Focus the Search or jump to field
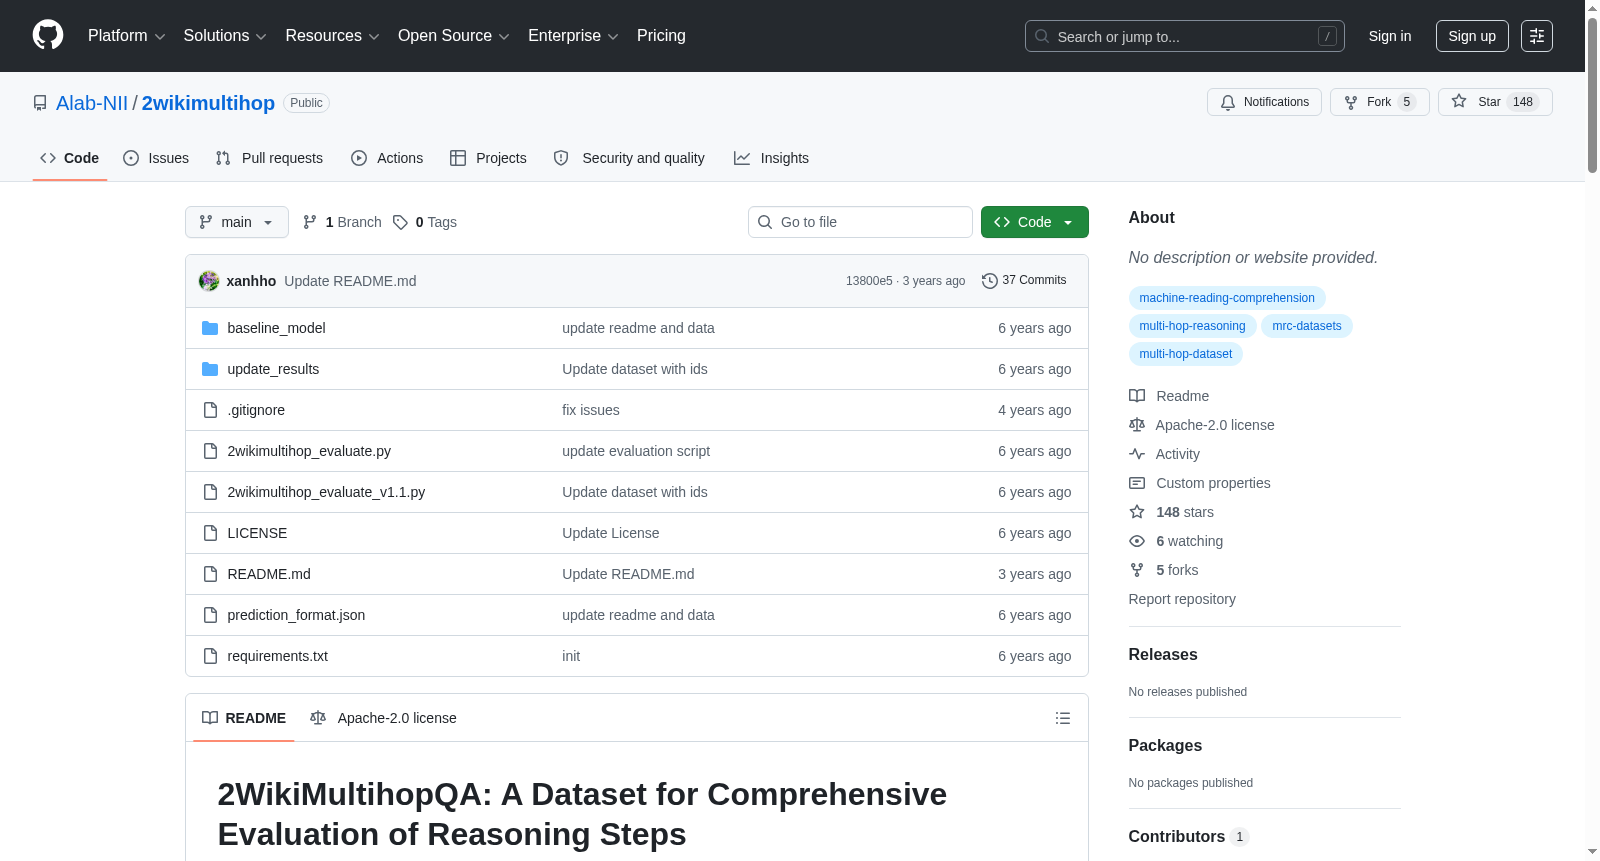This screenshot has width=1600, height=861. [1185, 36]
